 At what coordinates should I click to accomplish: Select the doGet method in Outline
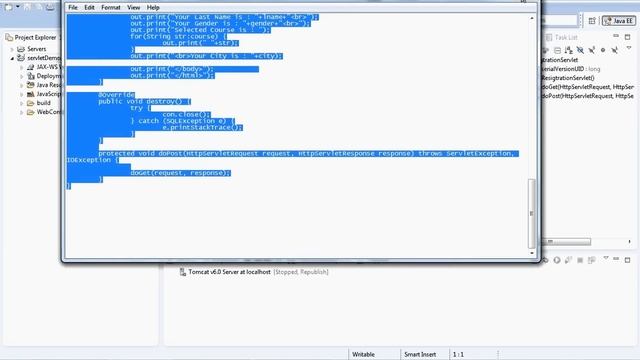pyautogui.click(x=588, y=87)
